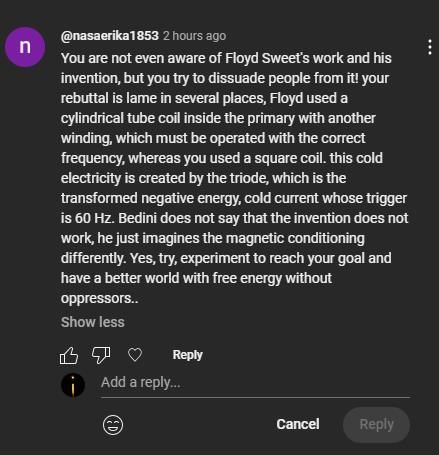Click your own dark profile avatar

[73, 385]
